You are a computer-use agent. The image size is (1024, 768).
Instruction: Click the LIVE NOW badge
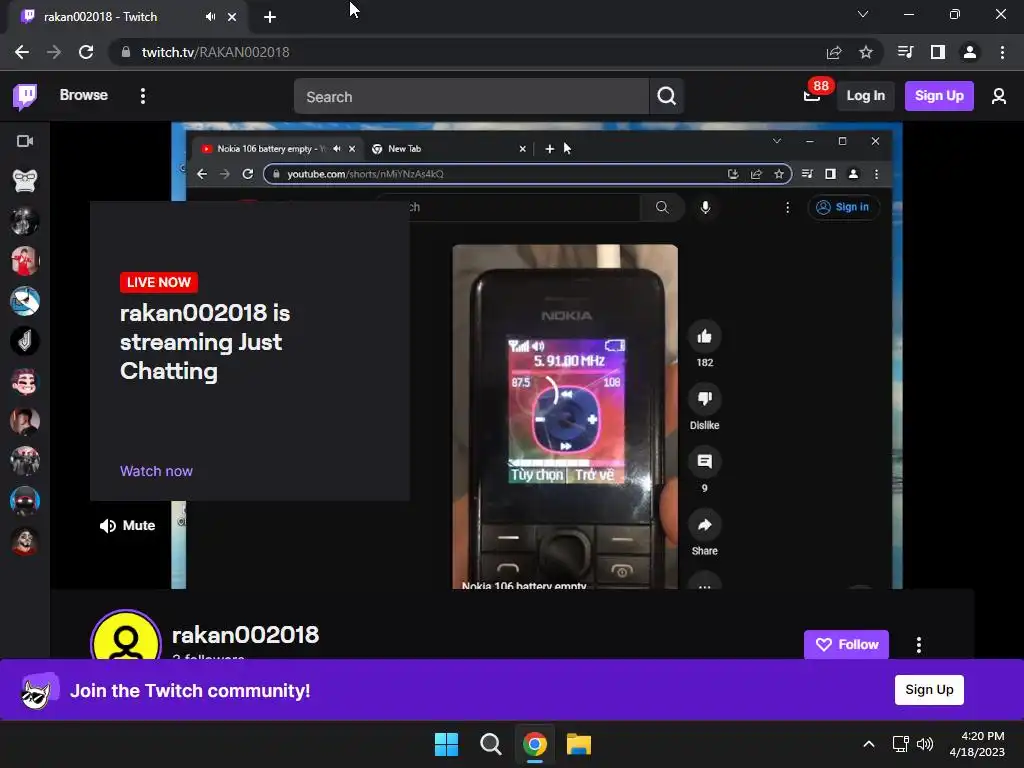[159, 282]
